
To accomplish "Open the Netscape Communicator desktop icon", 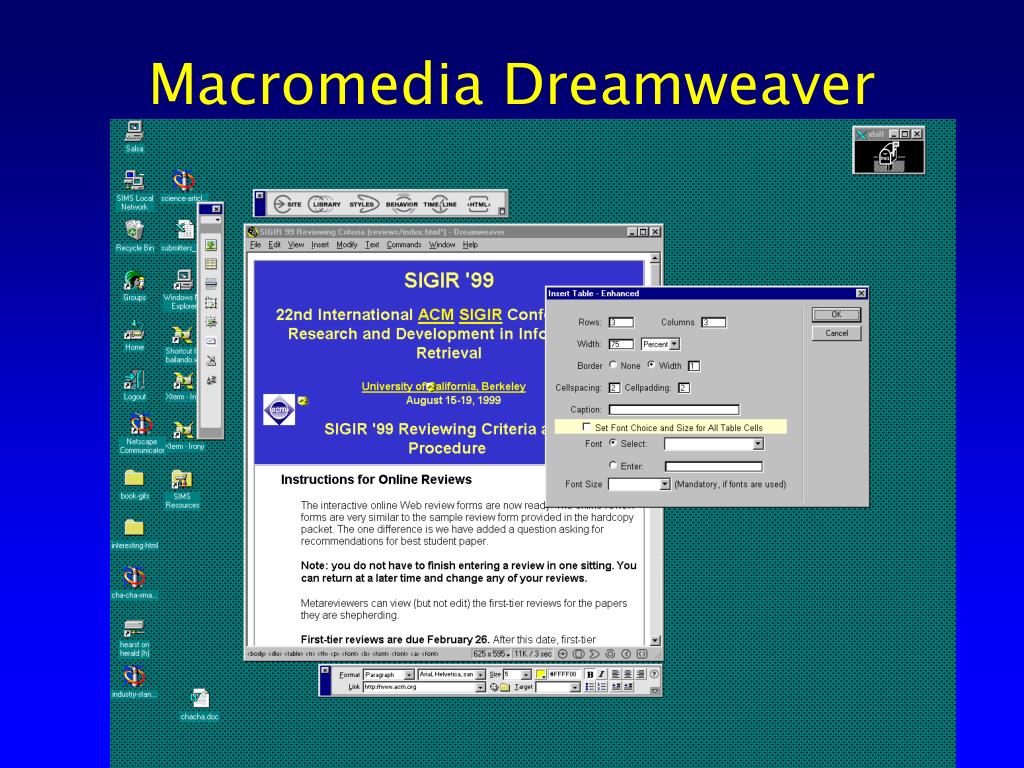I will [141, 434].
